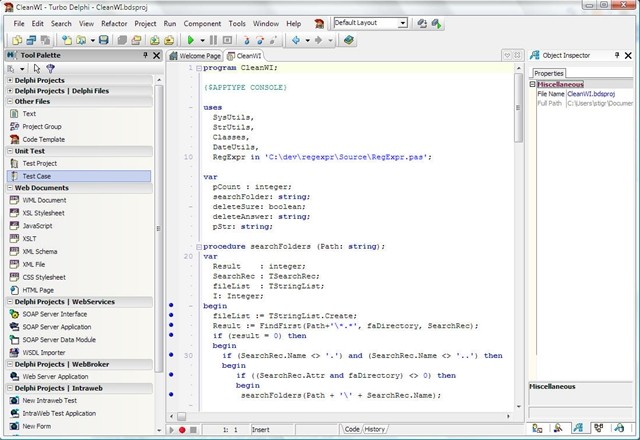Expand the Delphi Projects category

(9, 80)
